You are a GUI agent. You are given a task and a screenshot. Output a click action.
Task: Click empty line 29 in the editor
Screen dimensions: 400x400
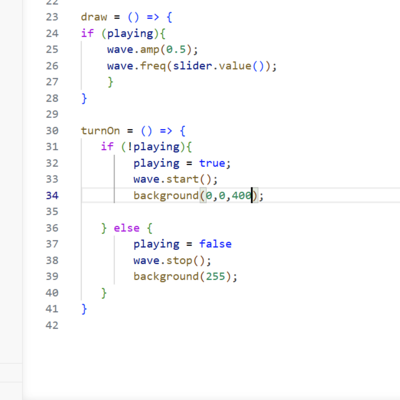pyautogui.click(x=240, y=114)
